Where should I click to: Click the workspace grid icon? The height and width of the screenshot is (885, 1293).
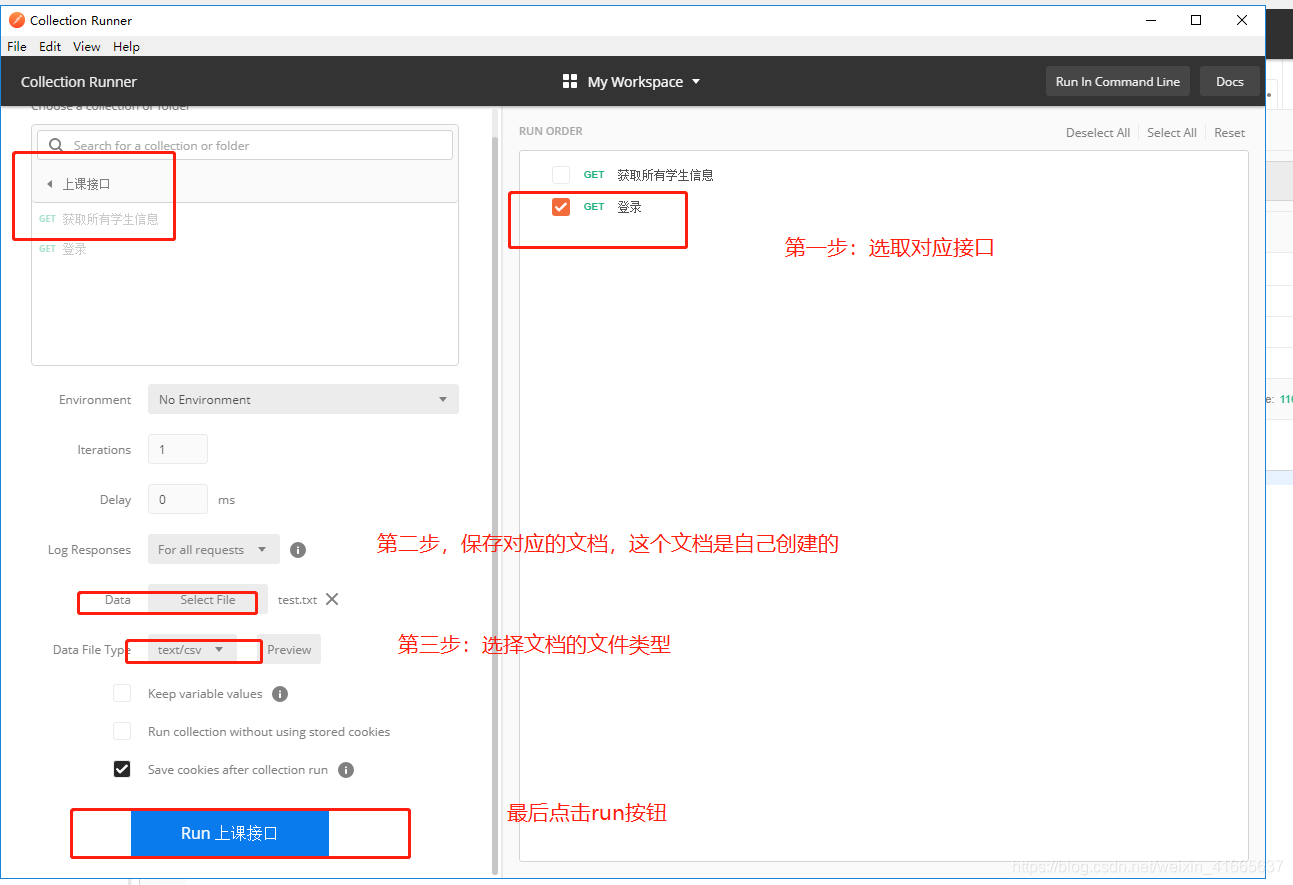(x=570, y=82)
